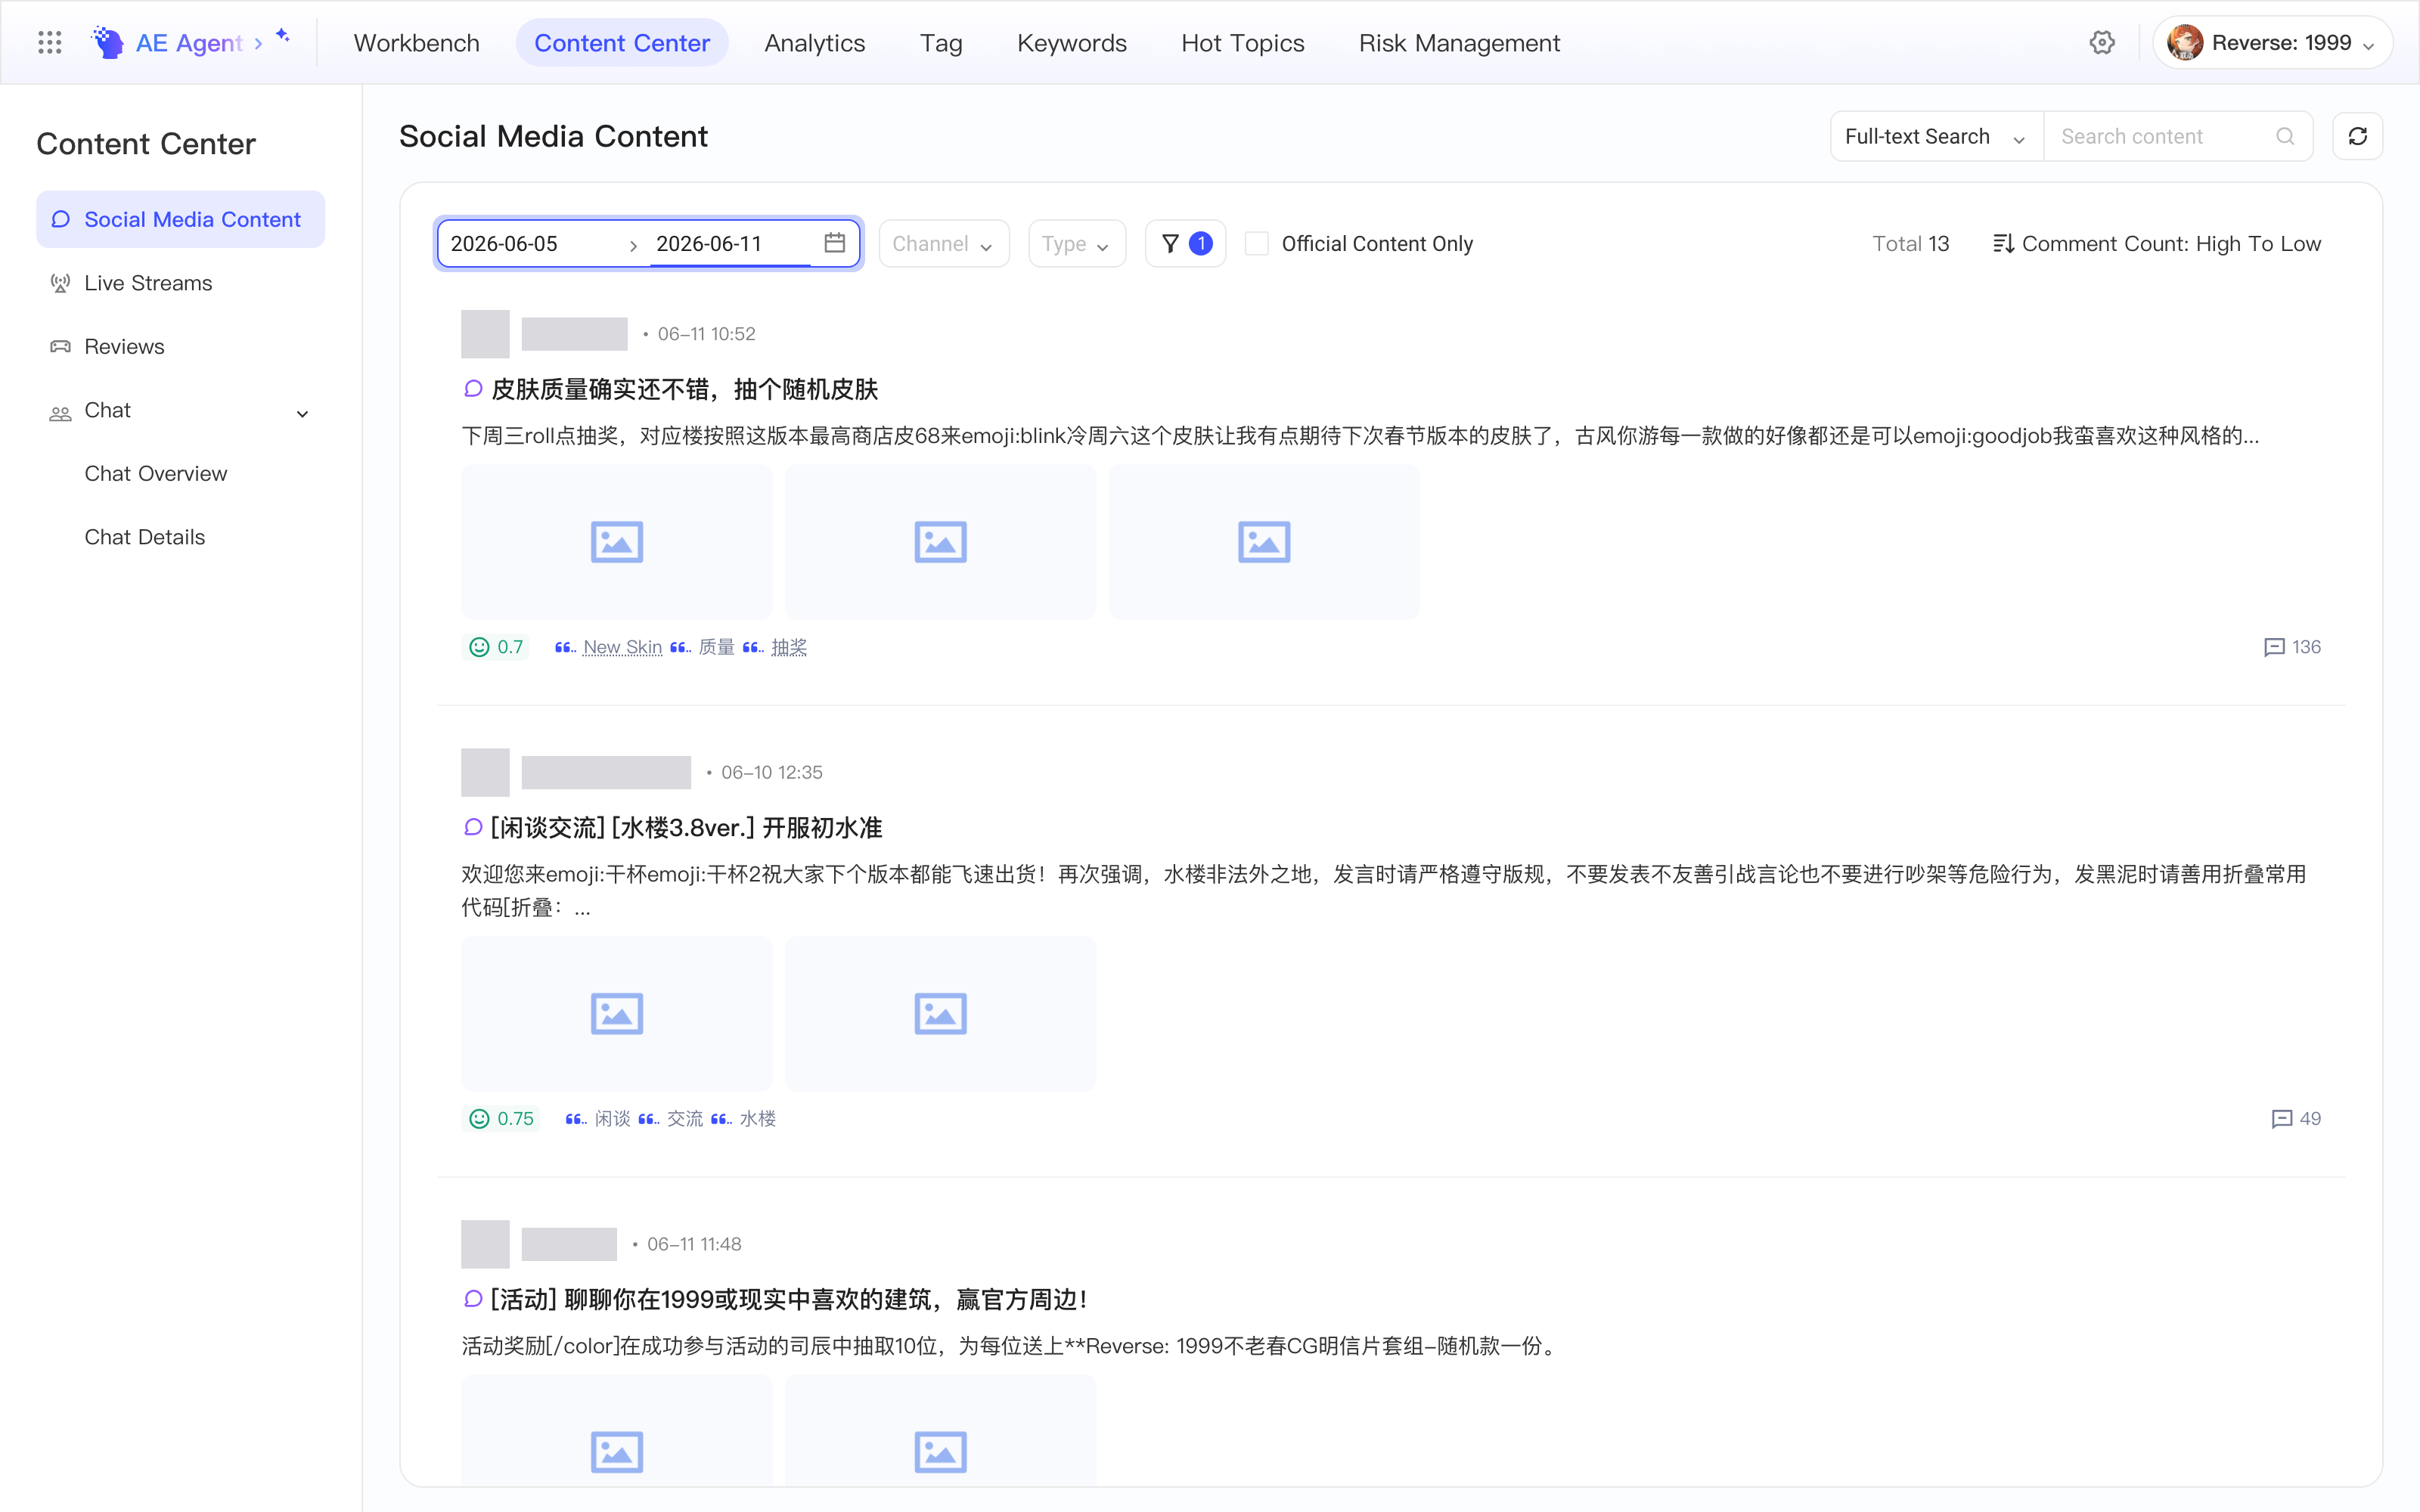Open Comment Count: High To Low sort
The height and width of the screenshot is (1512, 2420).
2157,243
